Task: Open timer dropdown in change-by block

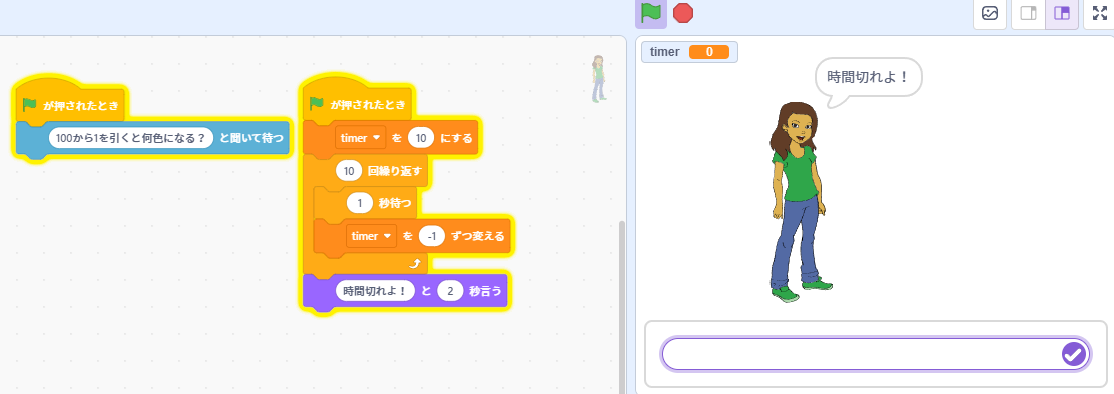Action: click(371, 236)
